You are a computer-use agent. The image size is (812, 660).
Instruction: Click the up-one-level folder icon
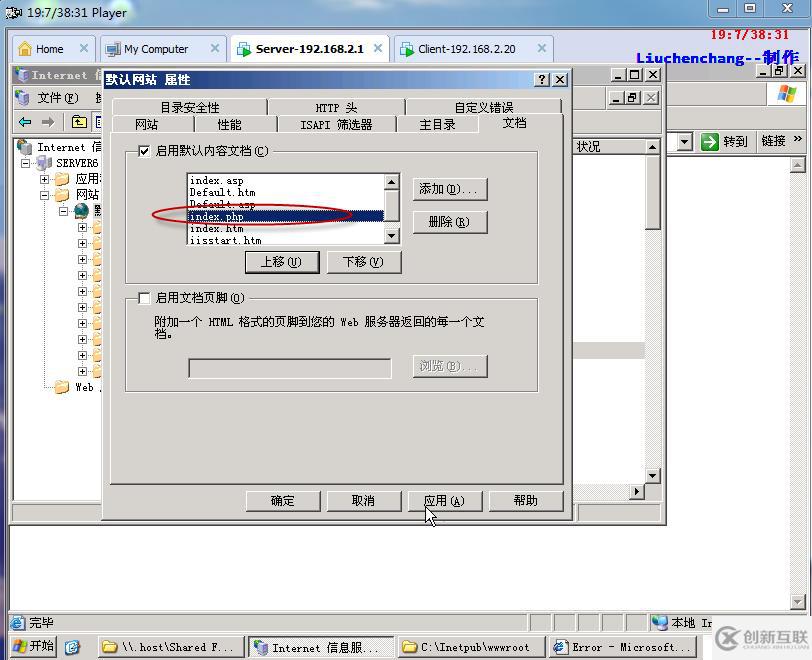(x=79, y=122)
